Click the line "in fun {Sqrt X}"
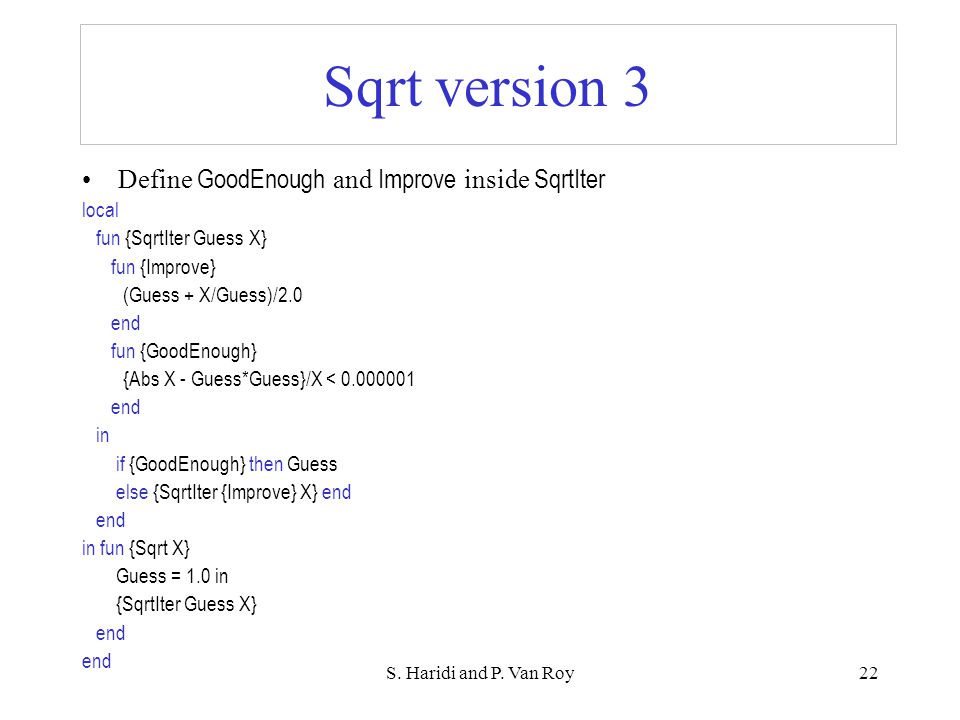Image resolution: width=960 pixels, height=720 pixels. point(136,548)
